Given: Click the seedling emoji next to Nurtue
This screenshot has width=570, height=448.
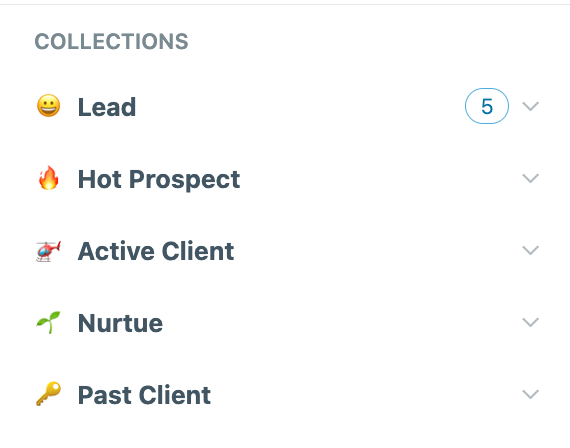Looking at the screenshot, I should coord(48,322).
